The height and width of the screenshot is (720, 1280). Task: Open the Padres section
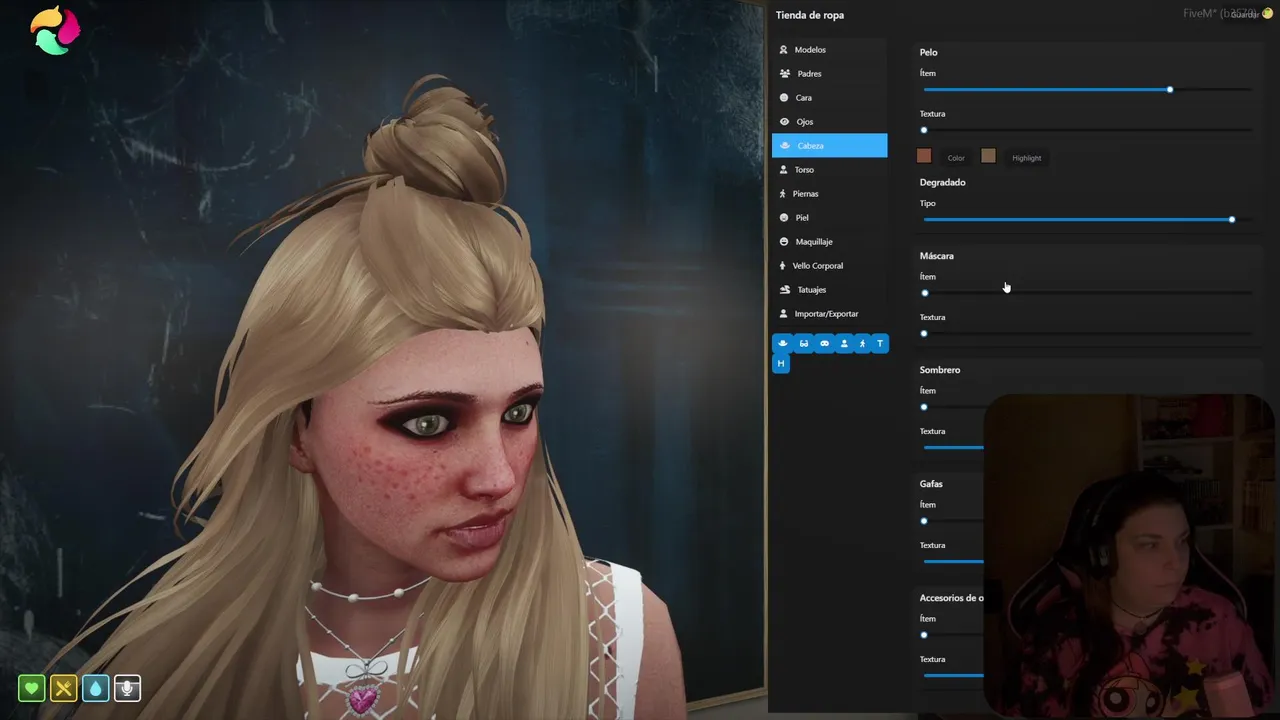829,74
